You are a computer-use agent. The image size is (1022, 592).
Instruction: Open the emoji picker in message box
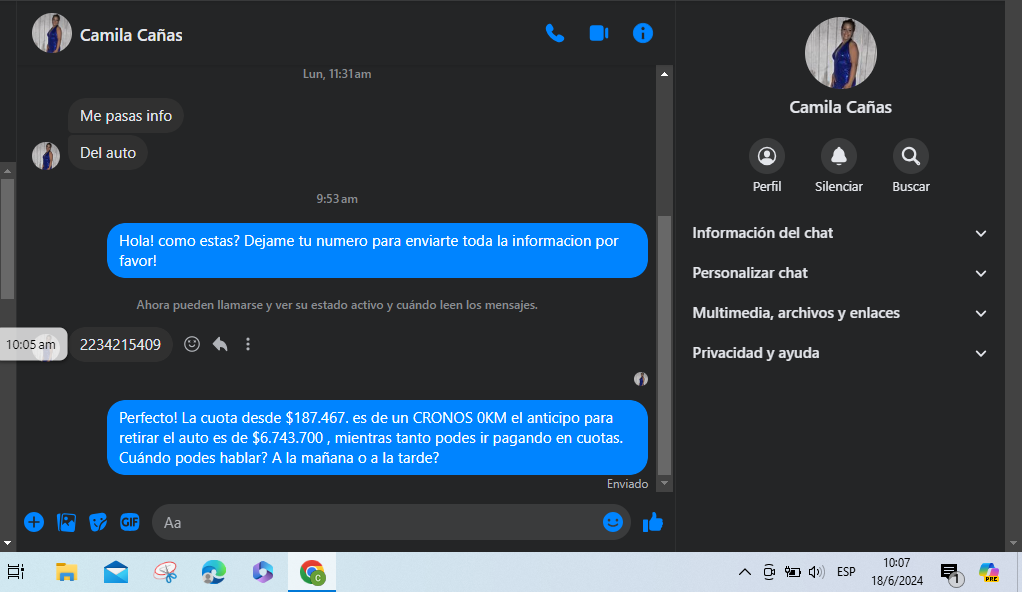613,522
